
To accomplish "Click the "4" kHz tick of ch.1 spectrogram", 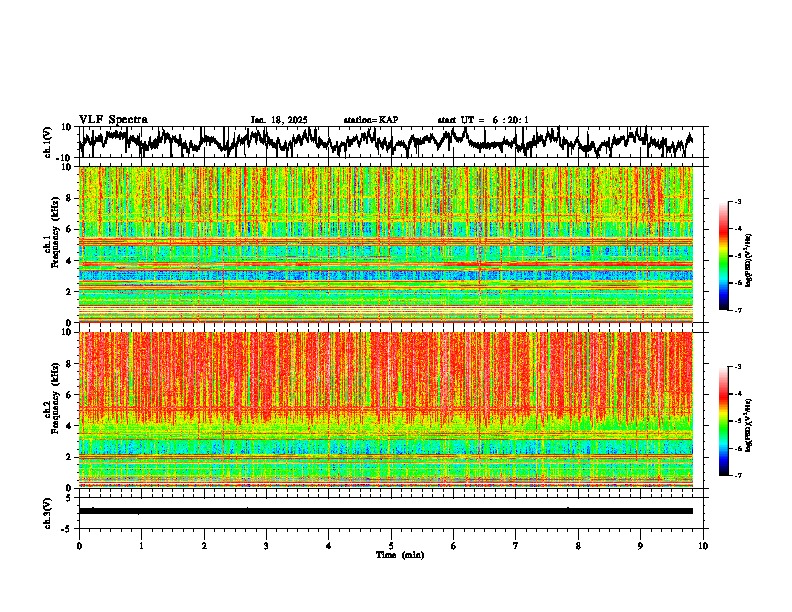I will point(70,261).
